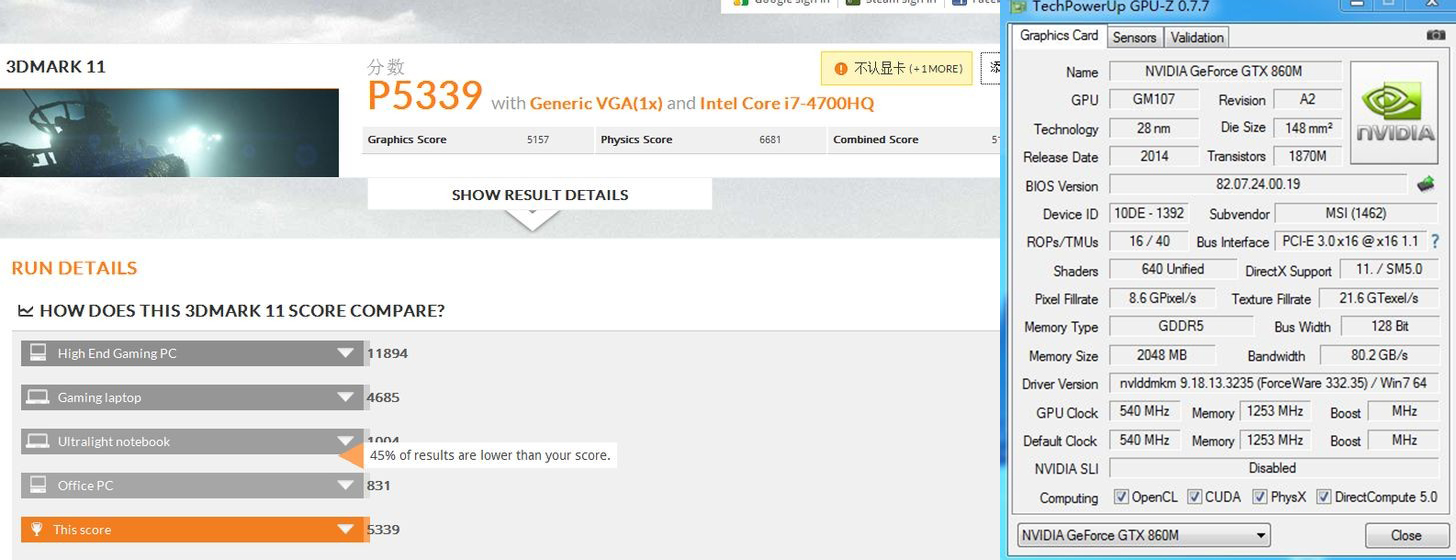The width and height of the screenshot is (1456, 560).
Task: Click the Gaming laptop row icon
Action: pos(38,397)
